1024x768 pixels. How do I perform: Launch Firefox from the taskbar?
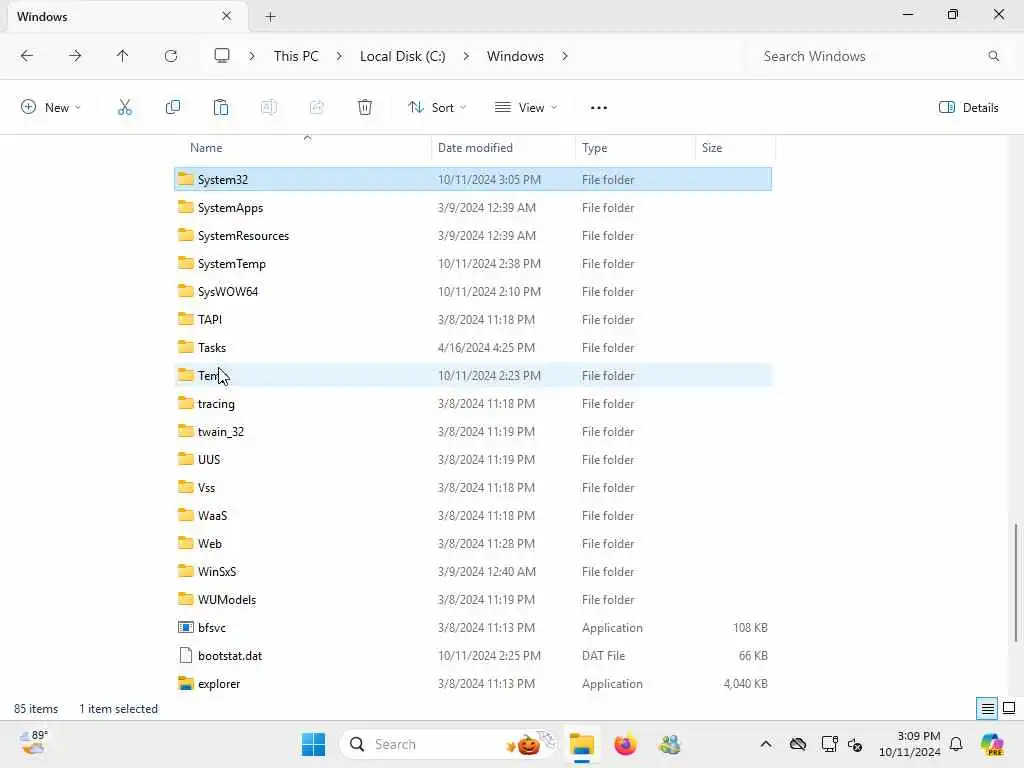pos(625,744)
